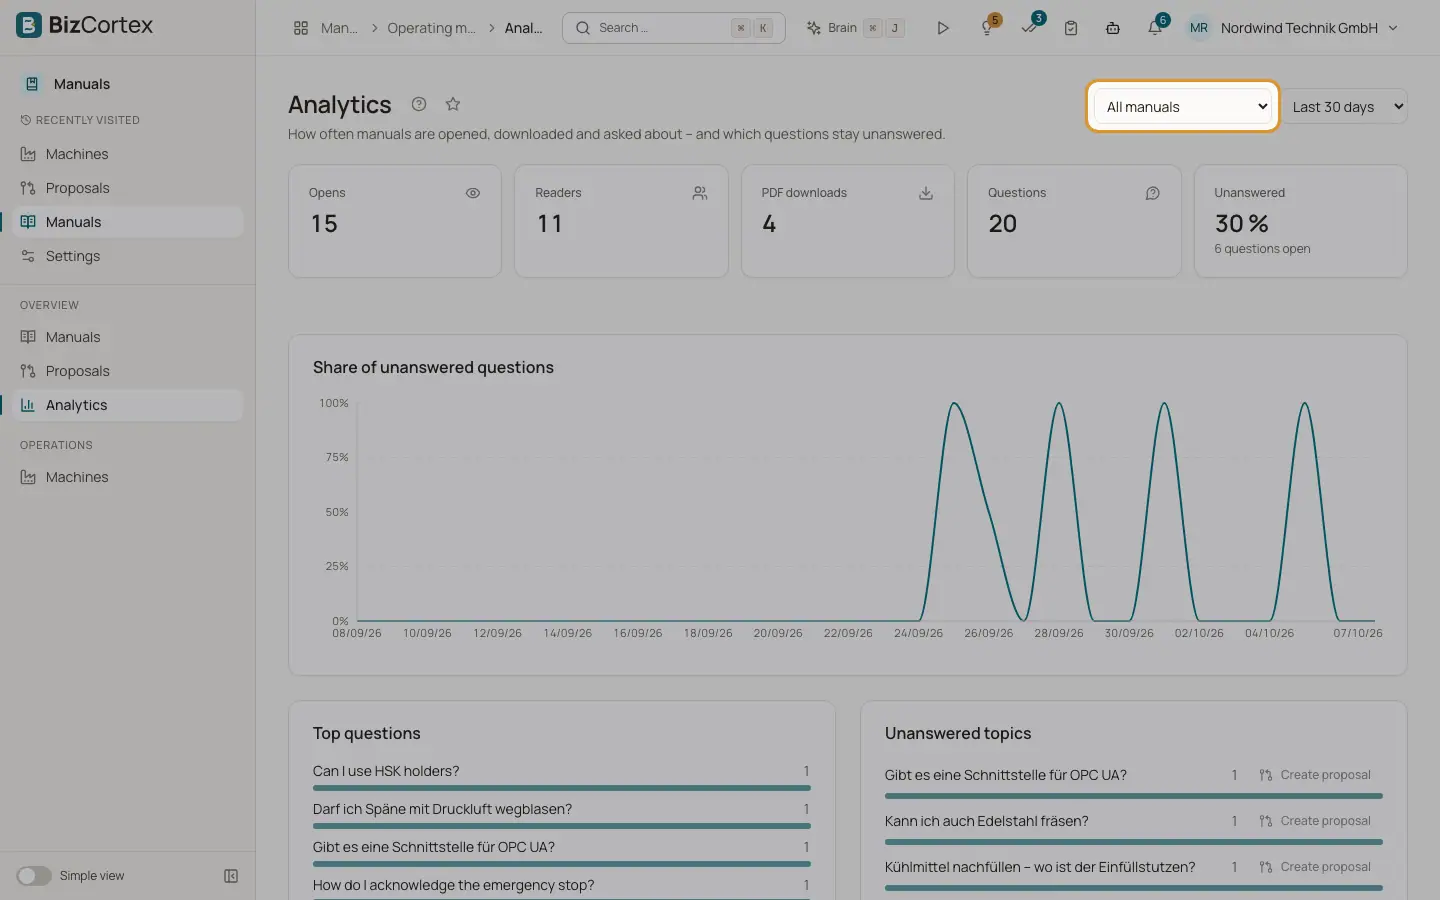Click the play icon in top bar

tap(942, 28)
